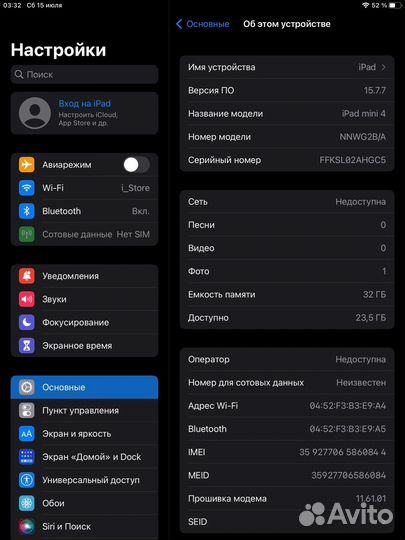Tap the green cellular data icon
The width and height of the screenshot is (405, 540).
27,234
